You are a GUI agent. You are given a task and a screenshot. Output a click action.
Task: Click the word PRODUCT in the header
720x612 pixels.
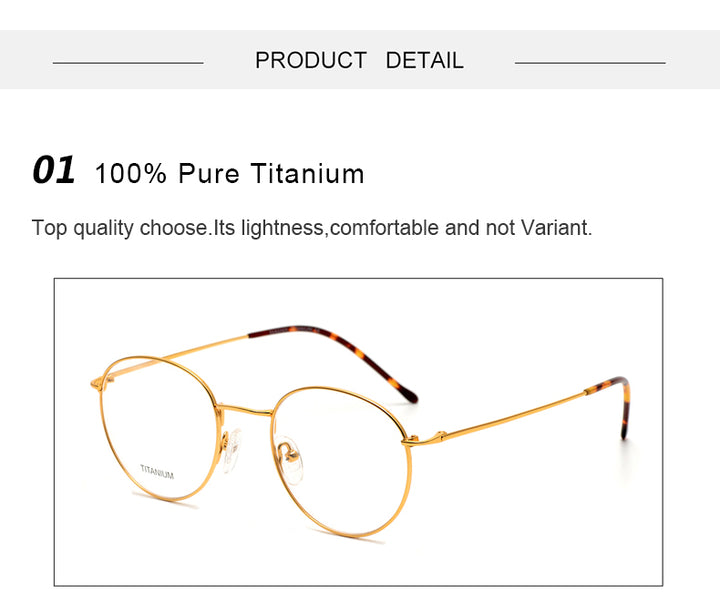[311, 60]
